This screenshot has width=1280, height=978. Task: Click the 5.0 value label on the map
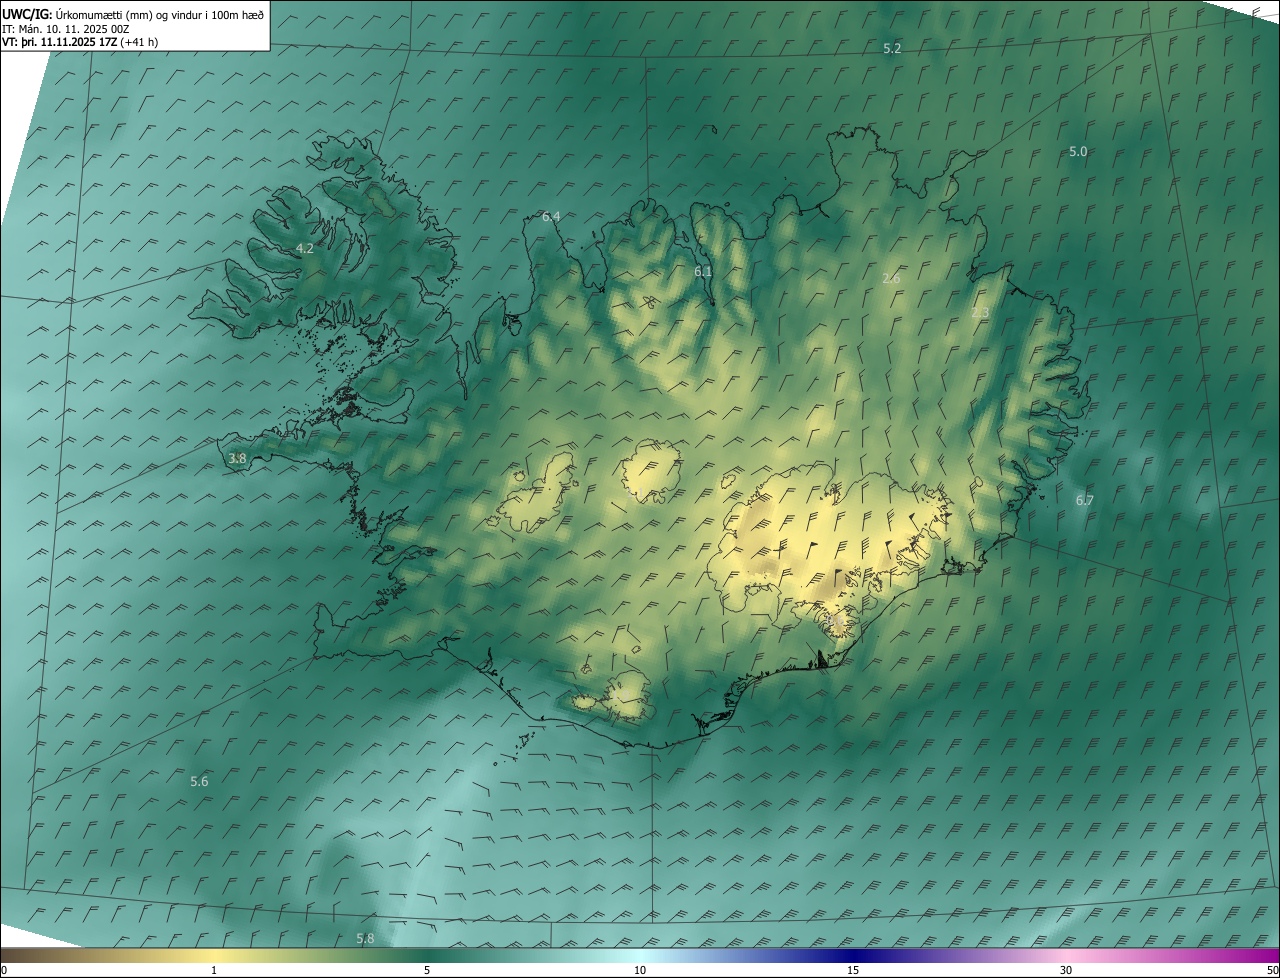pyautogui.click(x=1078, y=151)
